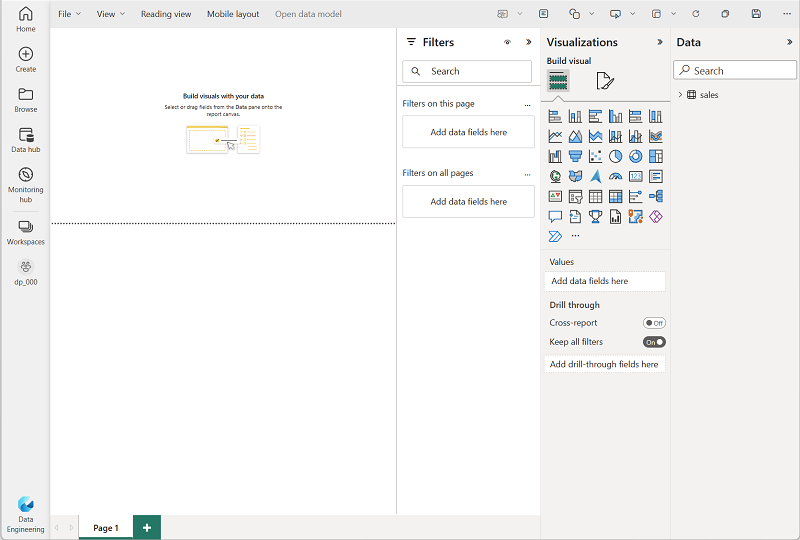The width and height of the screenshot is (800, 540).
Task: Toggle Cross-report drill through switch
Action: tap(654, 323)
